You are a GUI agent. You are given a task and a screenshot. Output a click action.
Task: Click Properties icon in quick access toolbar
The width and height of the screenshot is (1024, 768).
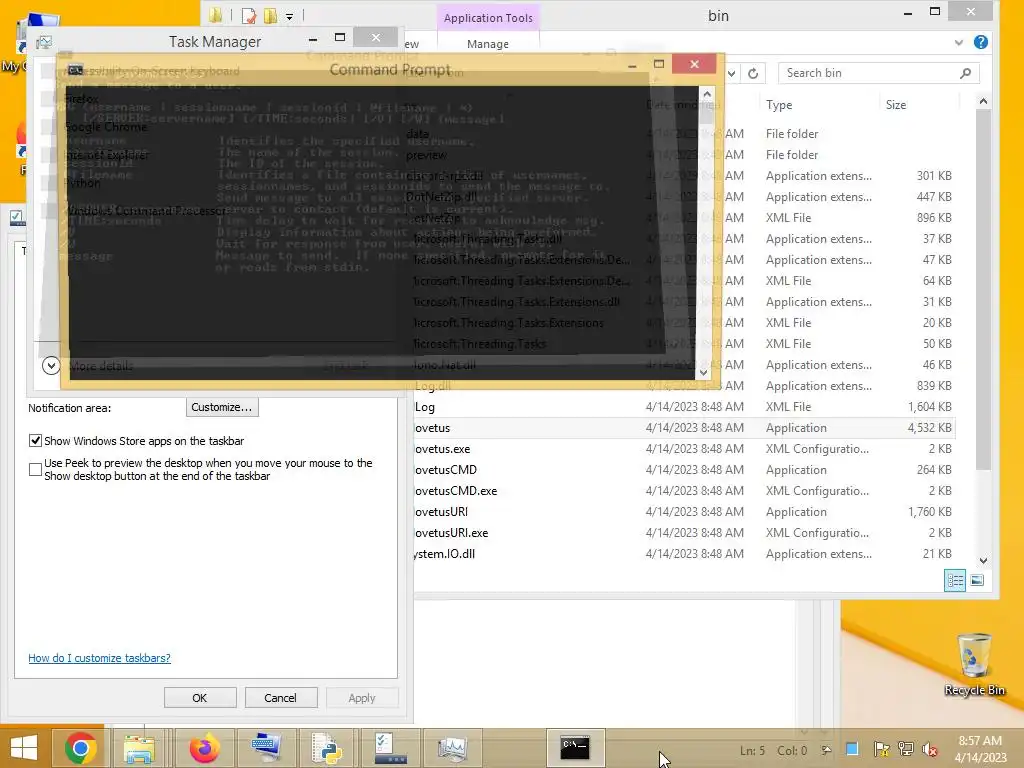point(249,16)
